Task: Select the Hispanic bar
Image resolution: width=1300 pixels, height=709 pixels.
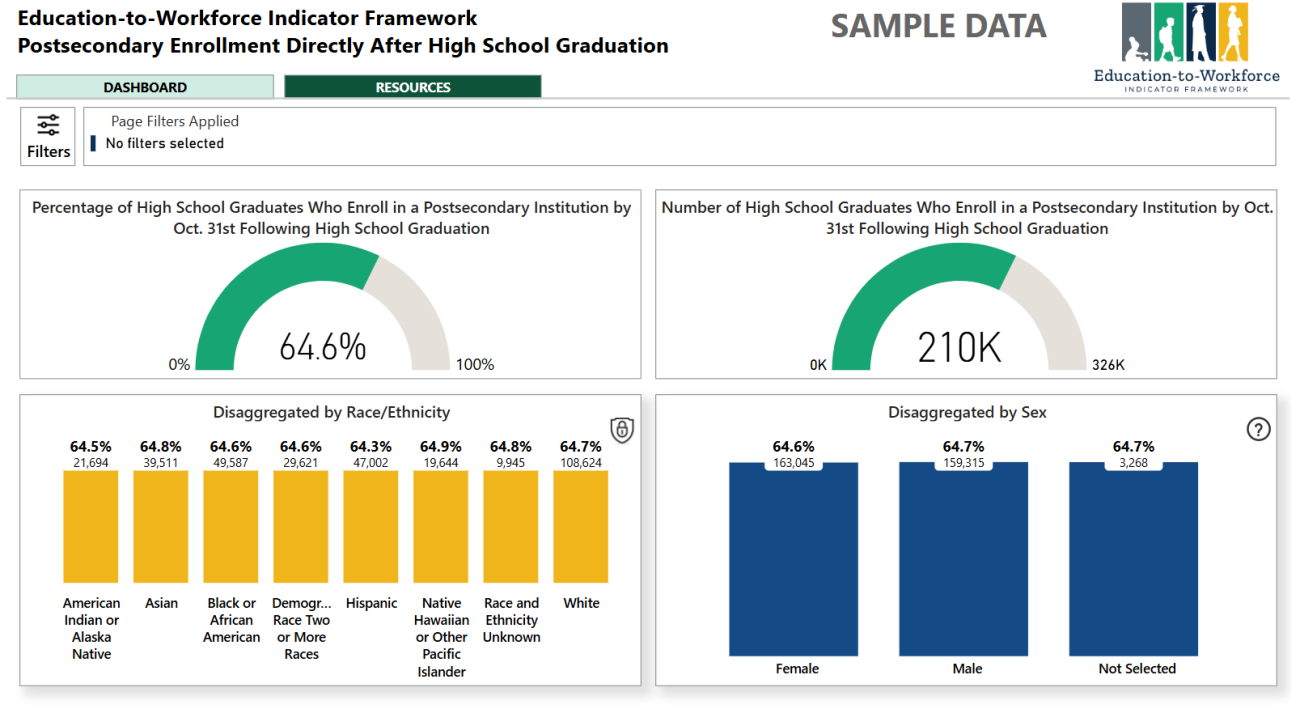Action: pos(371,525)
